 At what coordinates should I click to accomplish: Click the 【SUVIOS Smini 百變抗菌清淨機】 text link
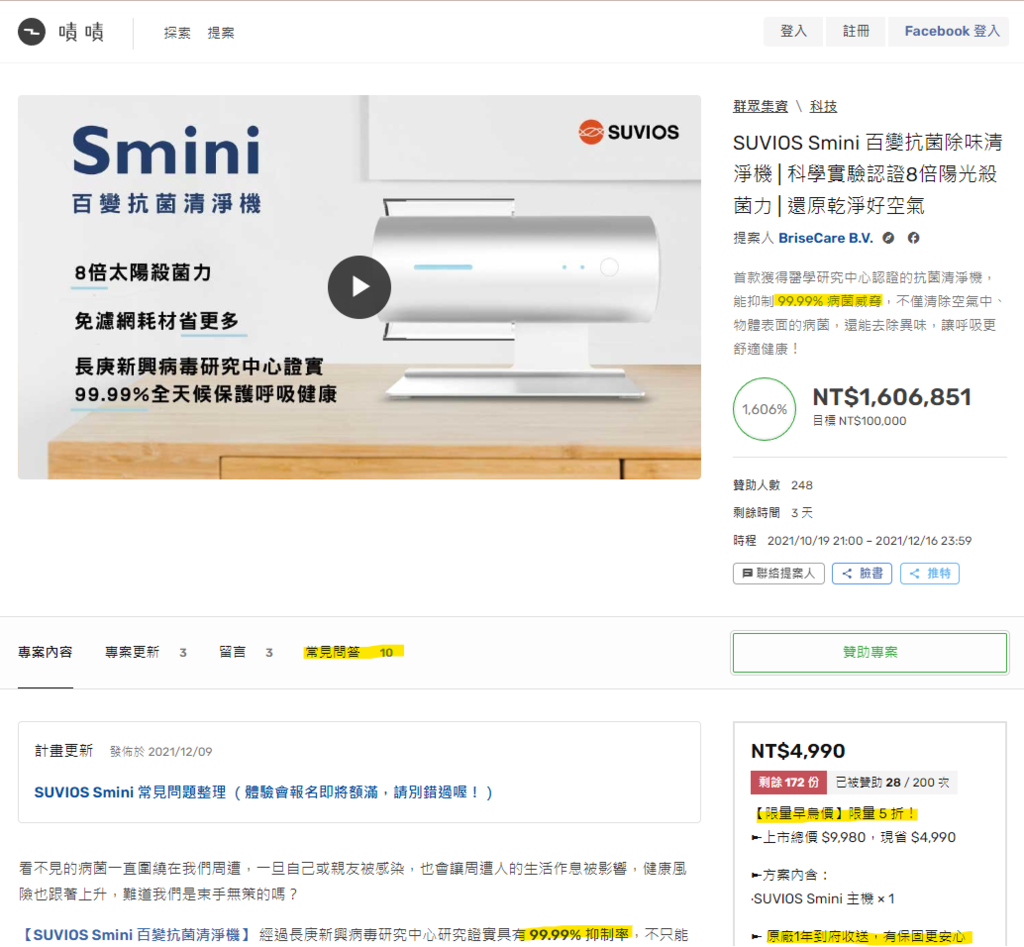click(136, 935)
